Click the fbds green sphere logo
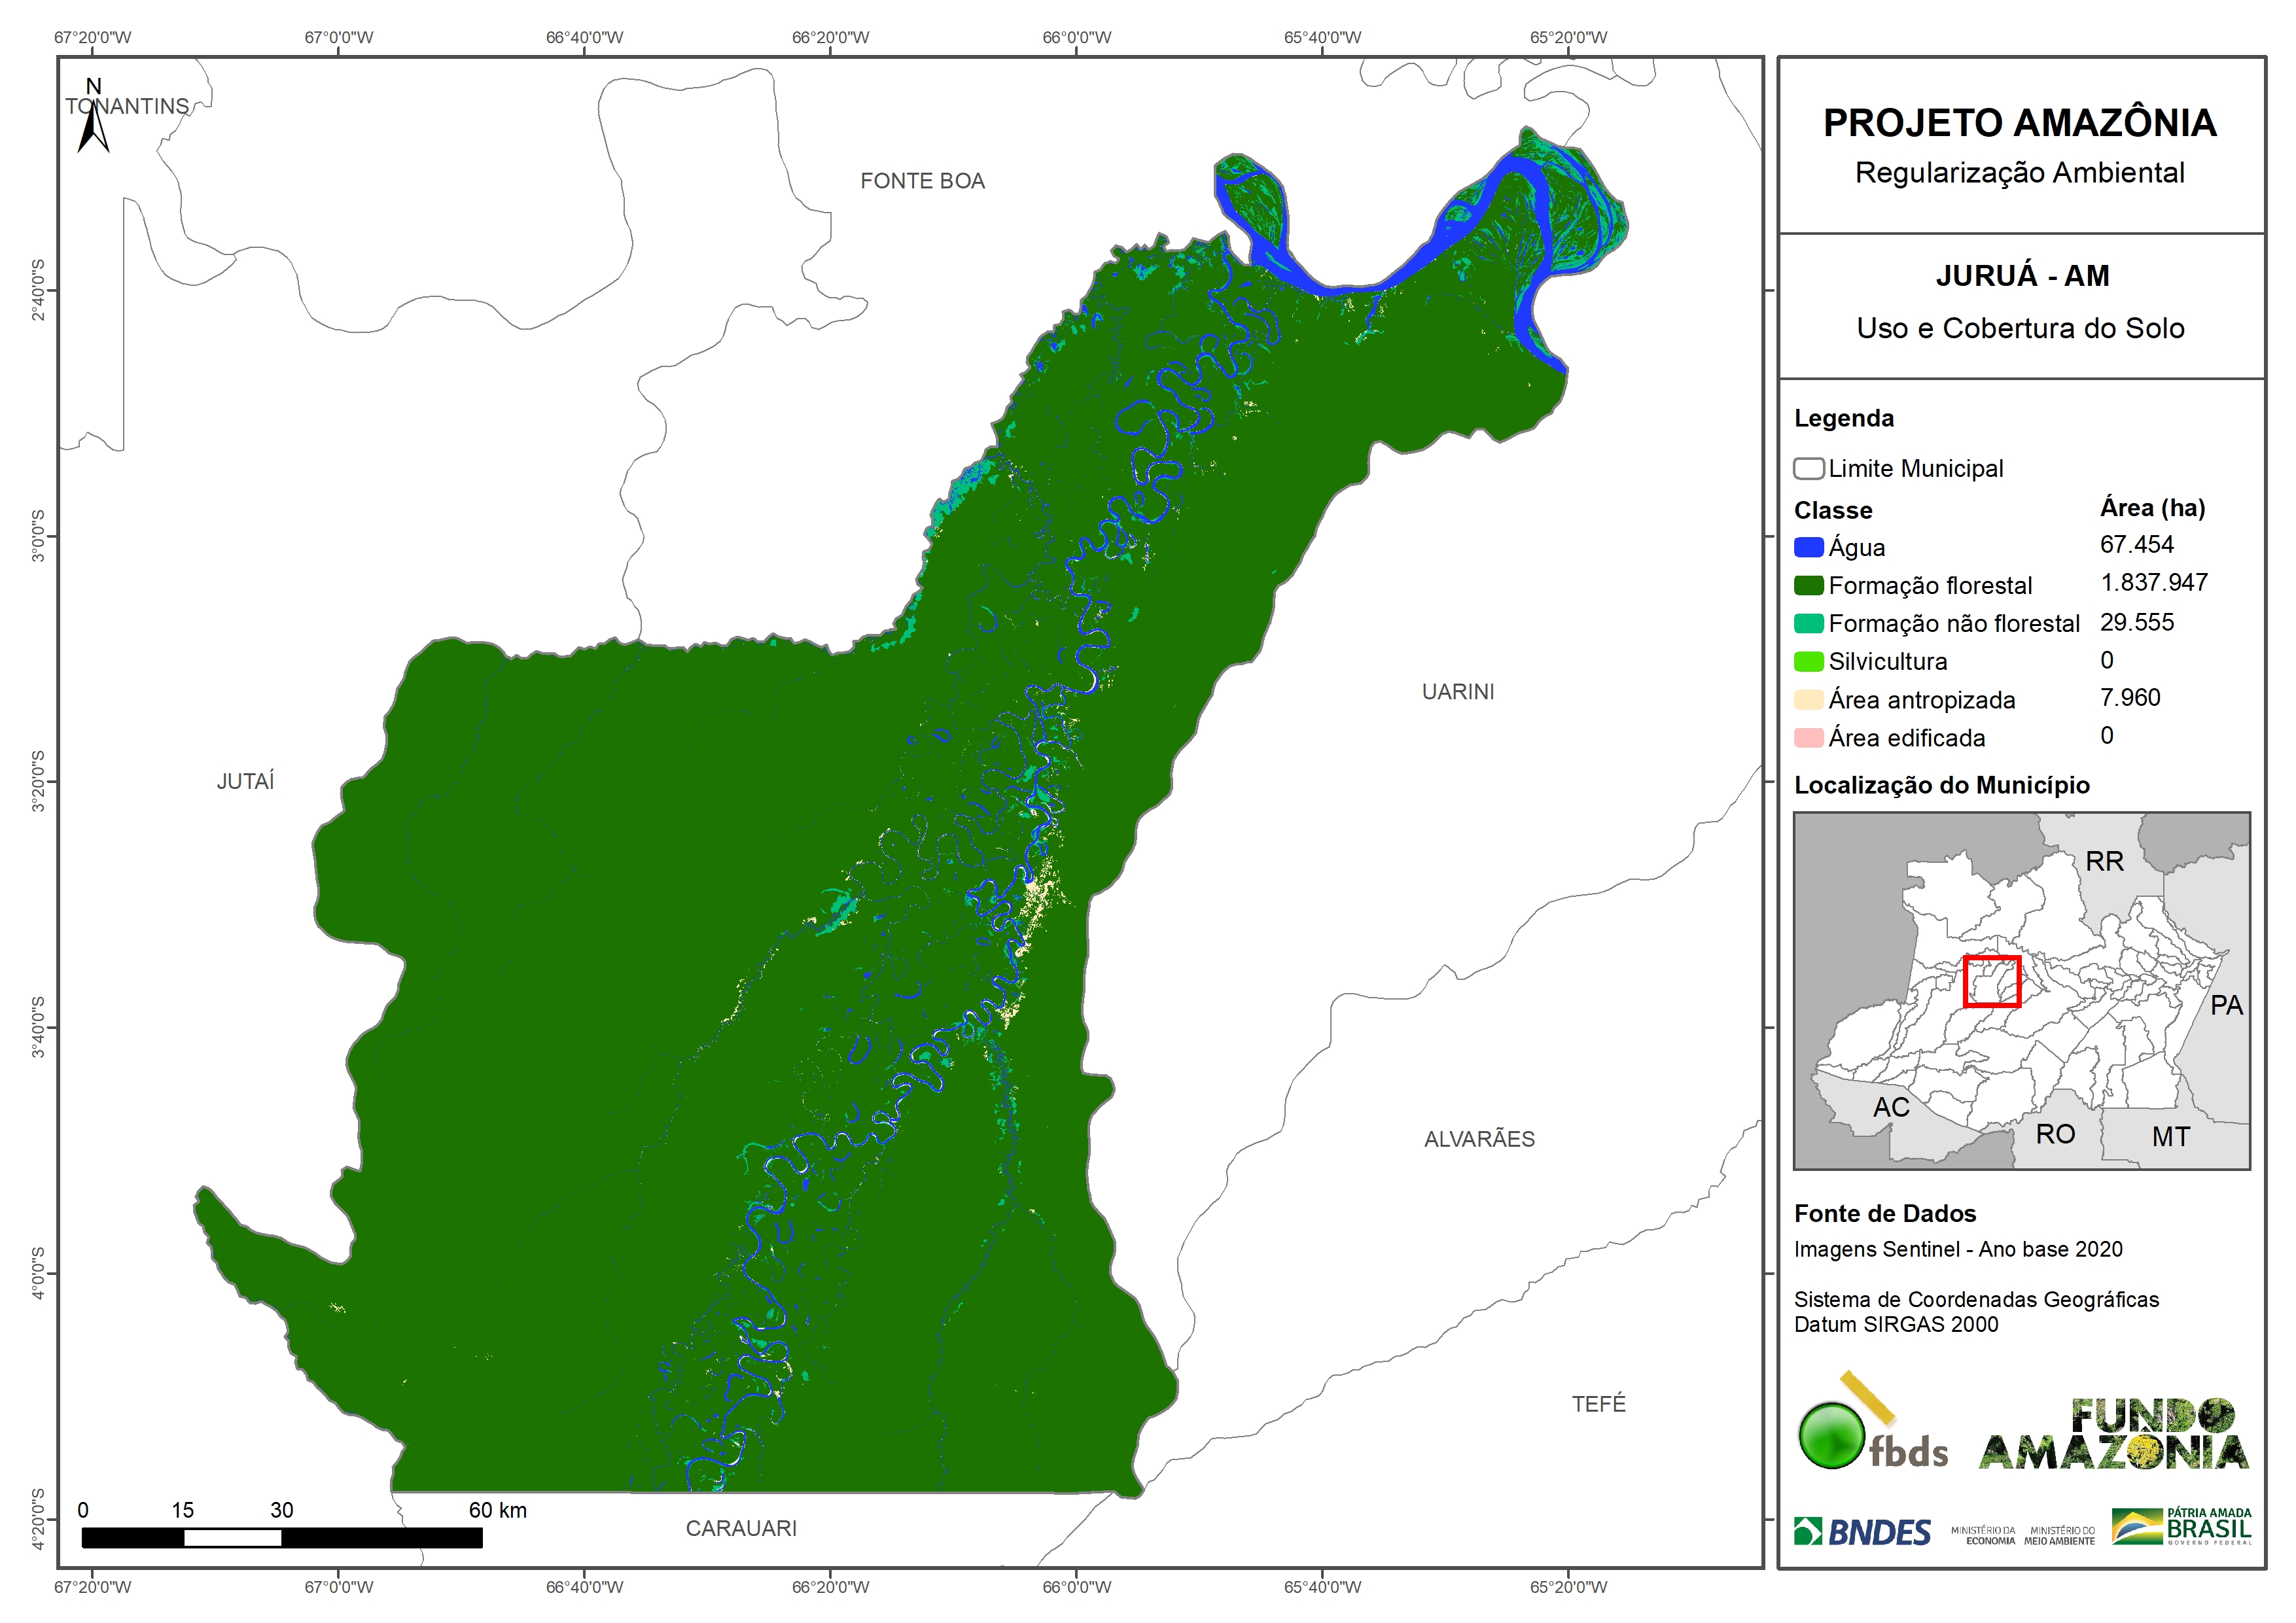This screenshot has height=1623, width=2296. 1833,1435
